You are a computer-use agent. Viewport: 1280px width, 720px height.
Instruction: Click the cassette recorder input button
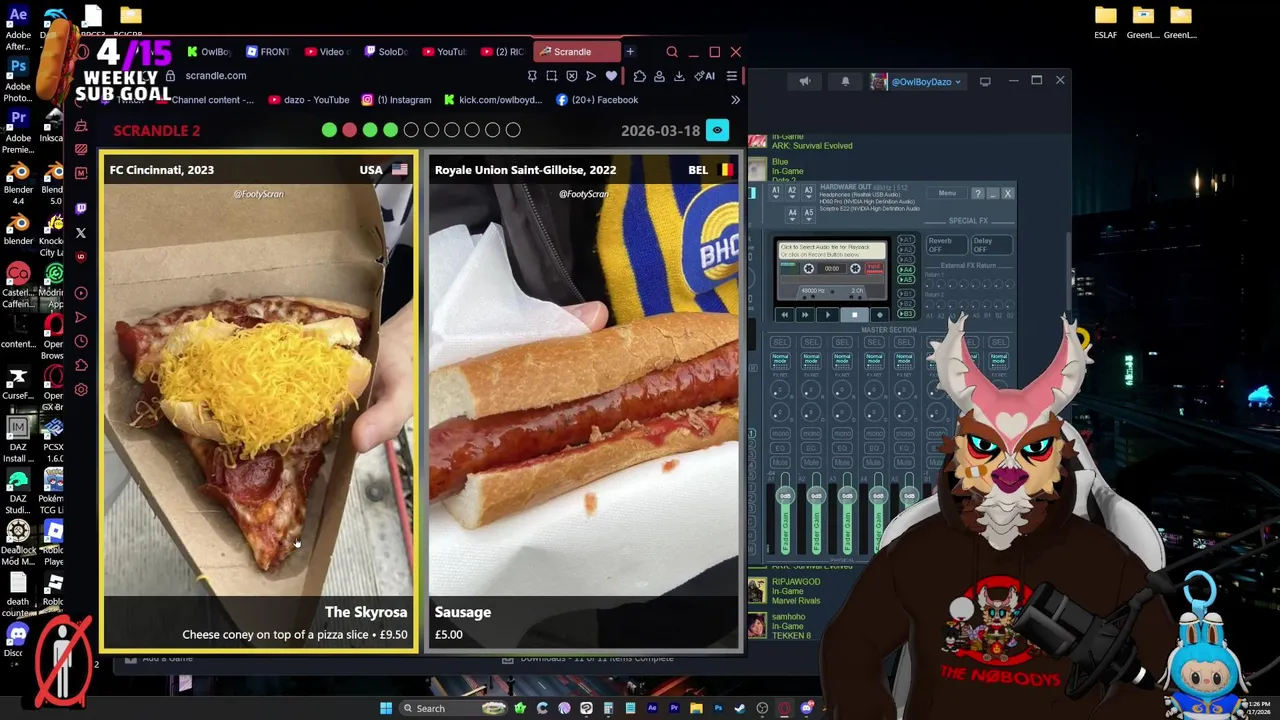[x=874, y=268]
